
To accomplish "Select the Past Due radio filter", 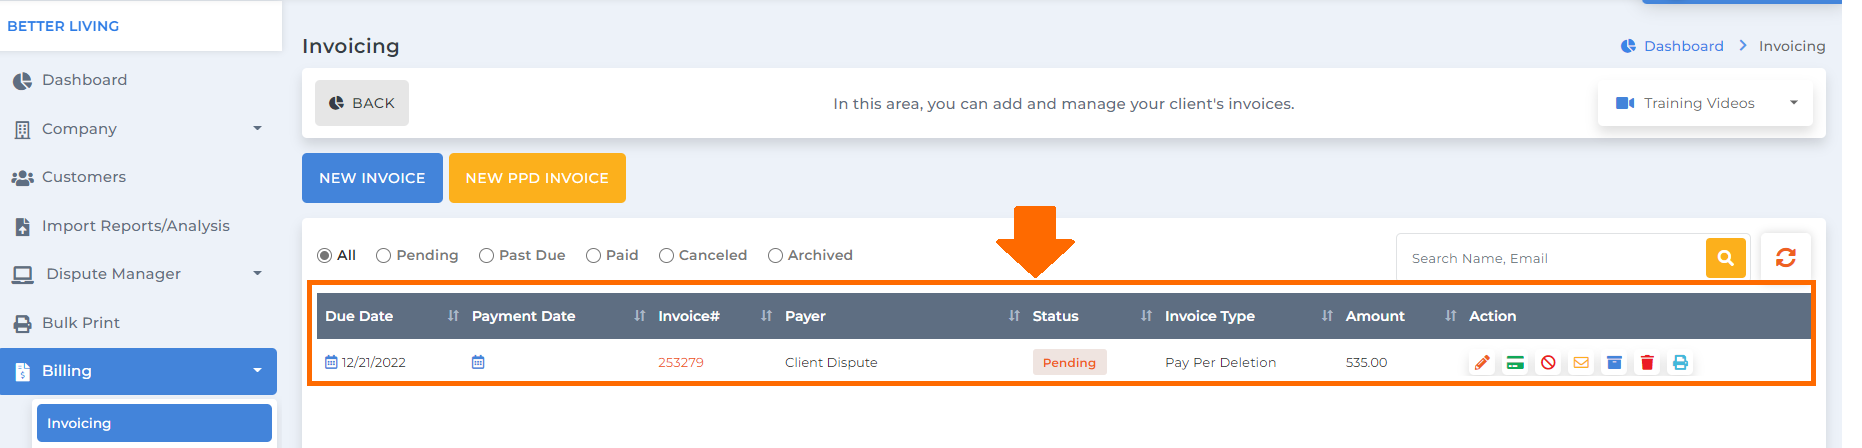I will [522, 256].
